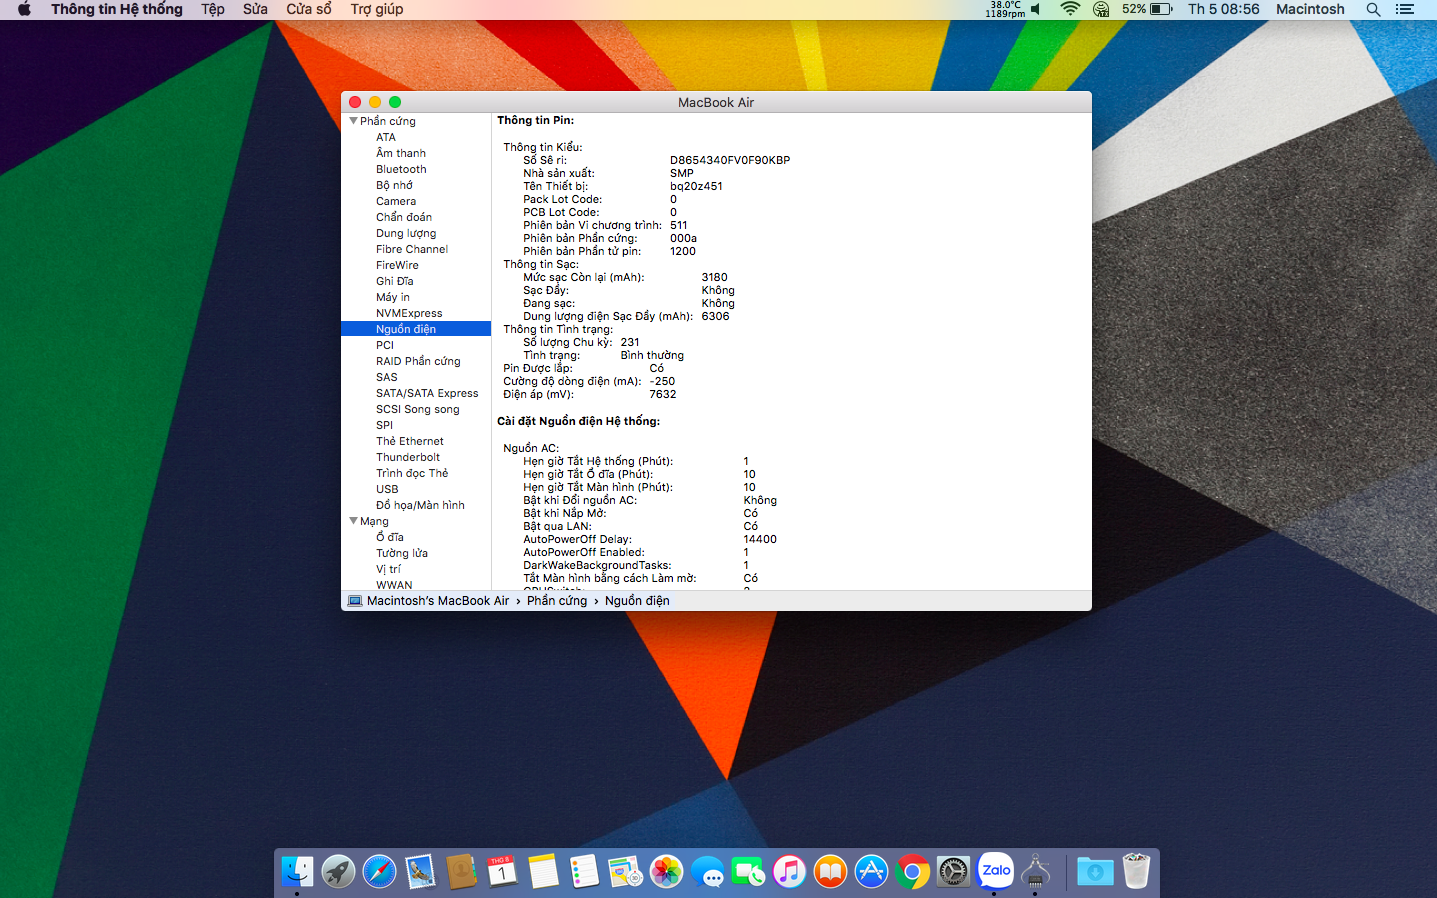Click Phần cứng in the path bar
Screen dimensions: 1437x898
coord(557,601)
